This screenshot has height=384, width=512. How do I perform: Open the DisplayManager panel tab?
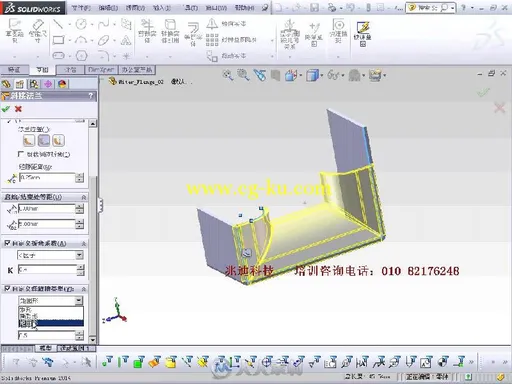[x=62, y=84]
